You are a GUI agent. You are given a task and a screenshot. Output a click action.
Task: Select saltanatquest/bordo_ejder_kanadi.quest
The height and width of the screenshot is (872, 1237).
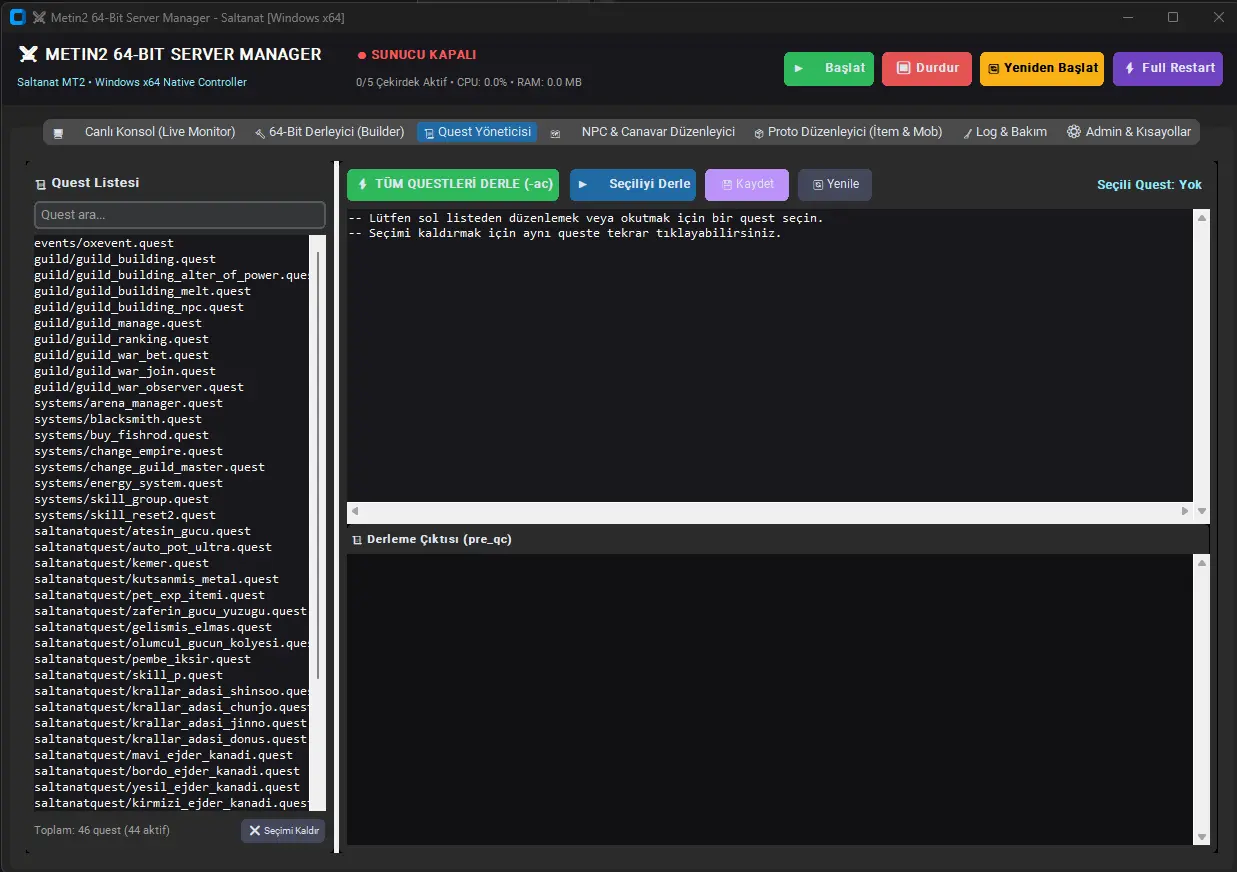(x=167, y=771)
